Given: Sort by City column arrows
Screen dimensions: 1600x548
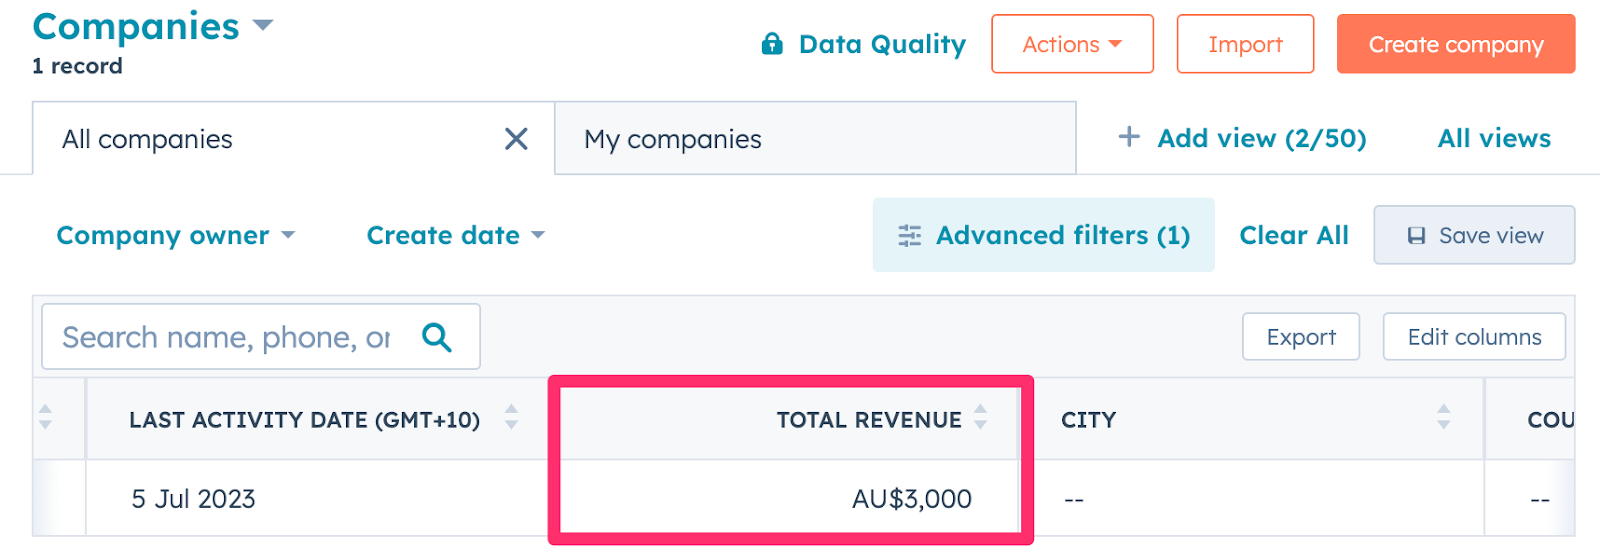Looking at the screenshot, I should coord(1443,417).
